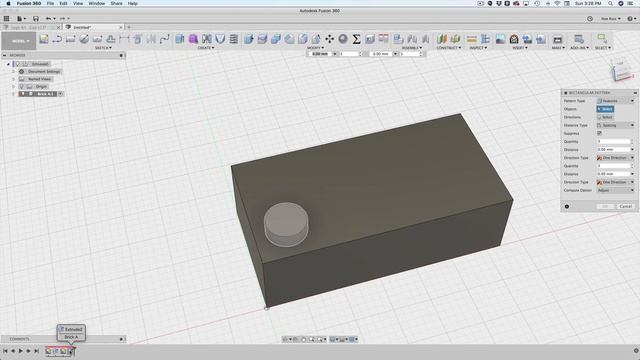Open the Edit menu

click(x=63, y=3)
